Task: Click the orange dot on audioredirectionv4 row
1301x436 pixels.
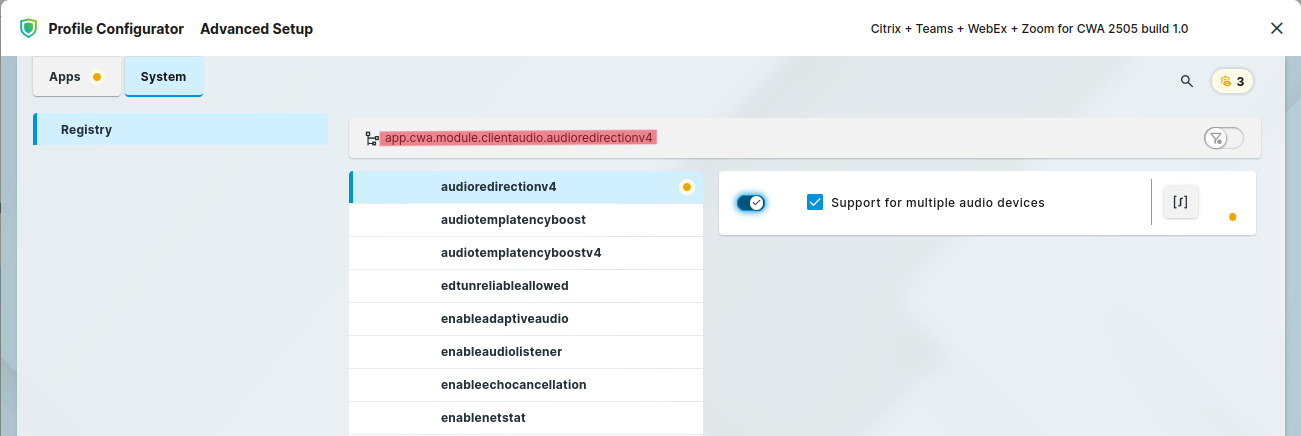Action: pos(687,187)
